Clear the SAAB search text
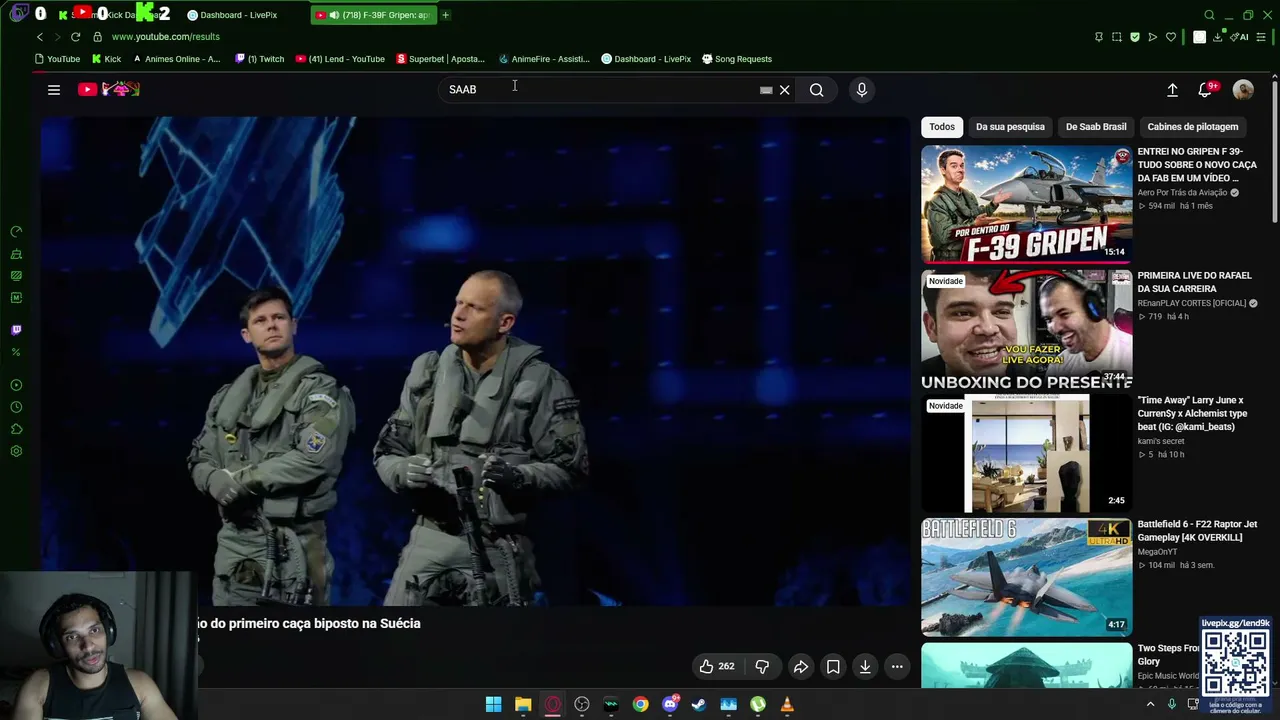This screenshot has width=1280, height=720. [785, 90]
